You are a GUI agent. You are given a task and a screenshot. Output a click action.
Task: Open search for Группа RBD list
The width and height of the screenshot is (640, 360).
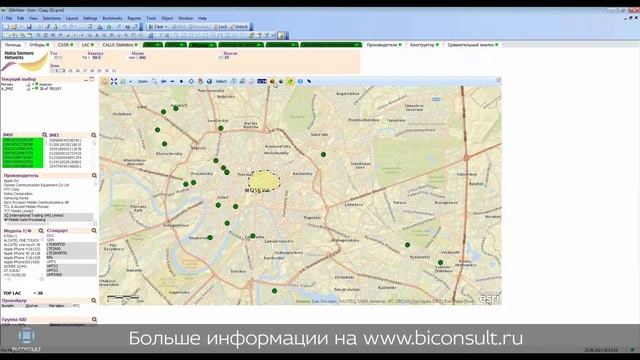94,320
